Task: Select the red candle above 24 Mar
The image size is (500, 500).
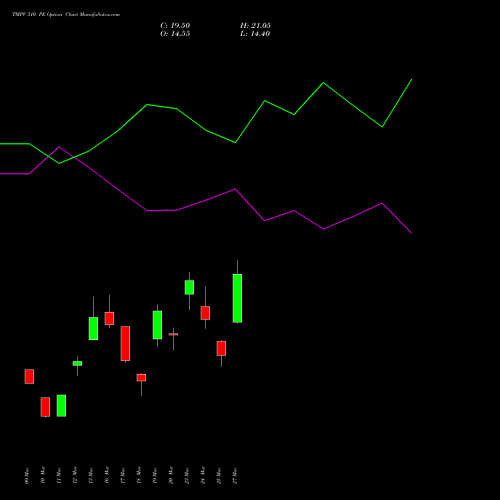Action: click(205, 313)
